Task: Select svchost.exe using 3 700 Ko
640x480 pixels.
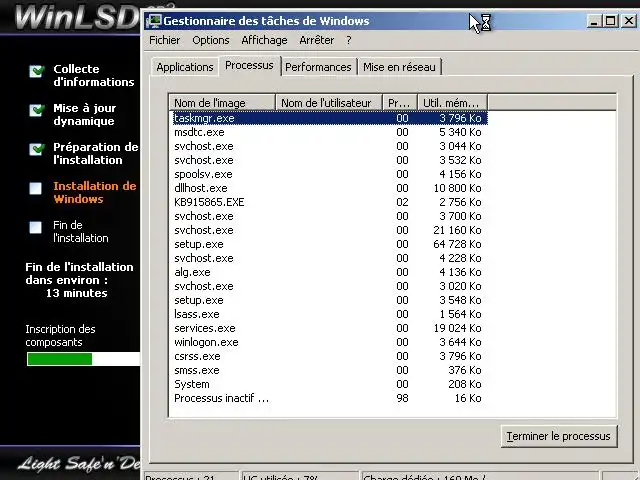Action: [330, 216]
